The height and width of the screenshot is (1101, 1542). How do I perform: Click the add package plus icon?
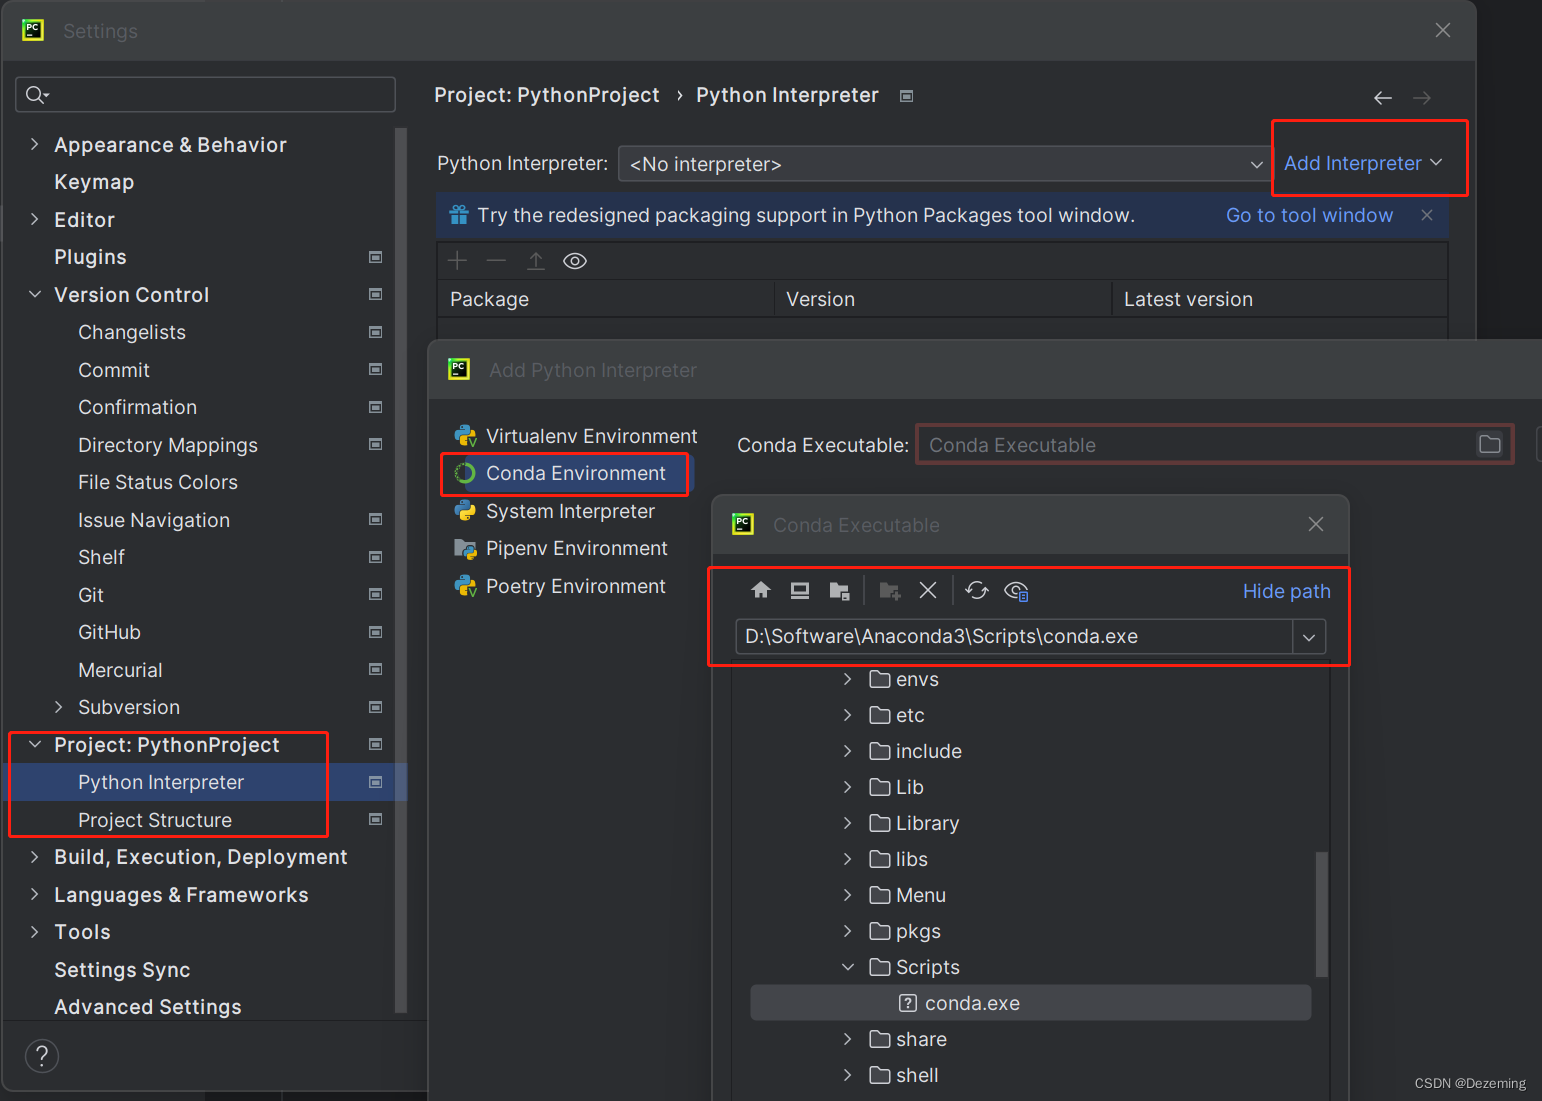coord(457,260)
